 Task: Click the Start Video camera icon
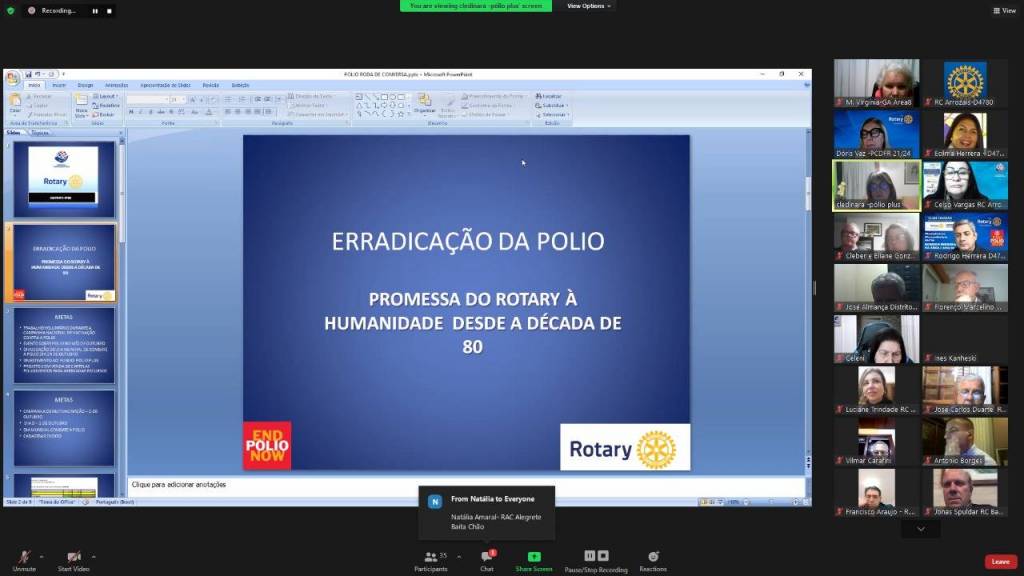pos(73,556)
